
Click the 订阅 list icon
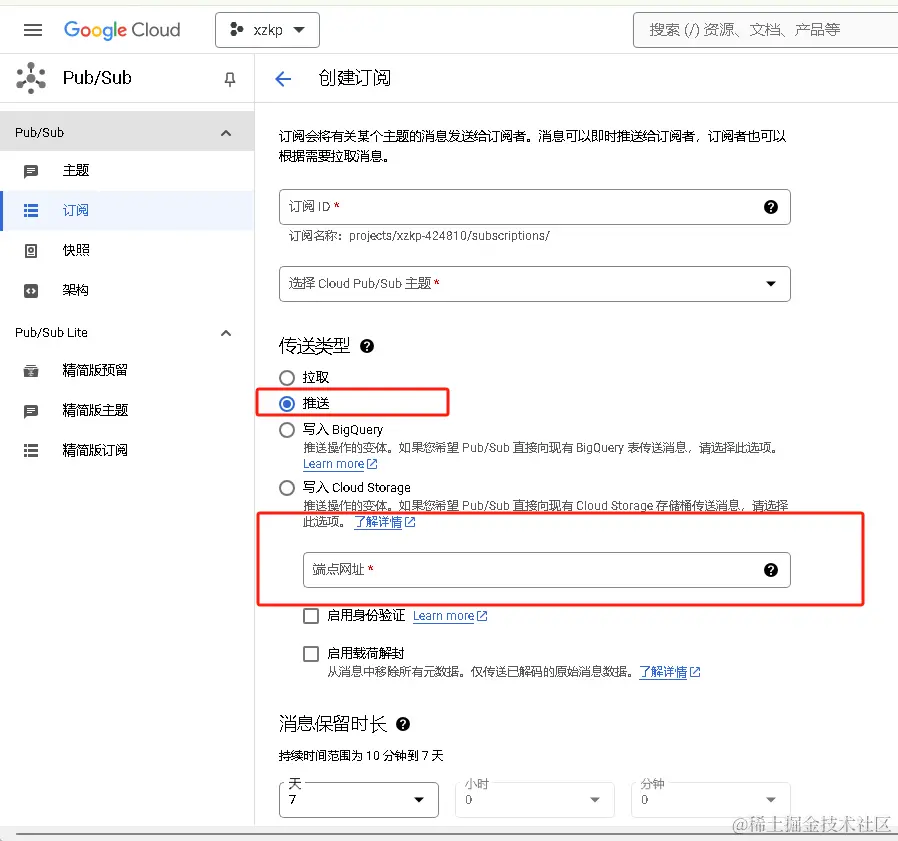click(x=31, y=211)
